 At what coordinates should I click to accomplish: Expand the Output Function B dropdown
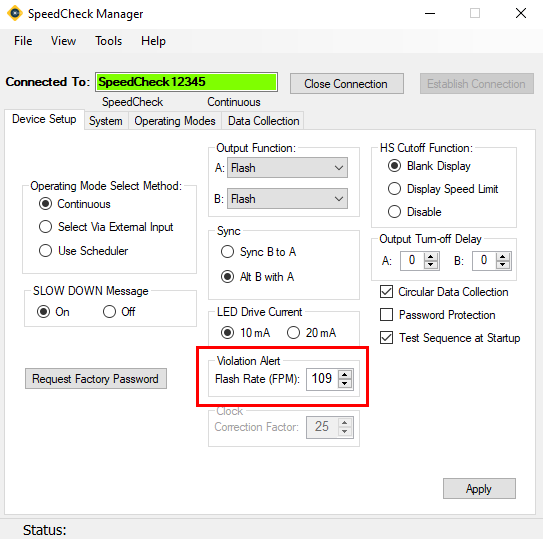click(x=287, y=199)
